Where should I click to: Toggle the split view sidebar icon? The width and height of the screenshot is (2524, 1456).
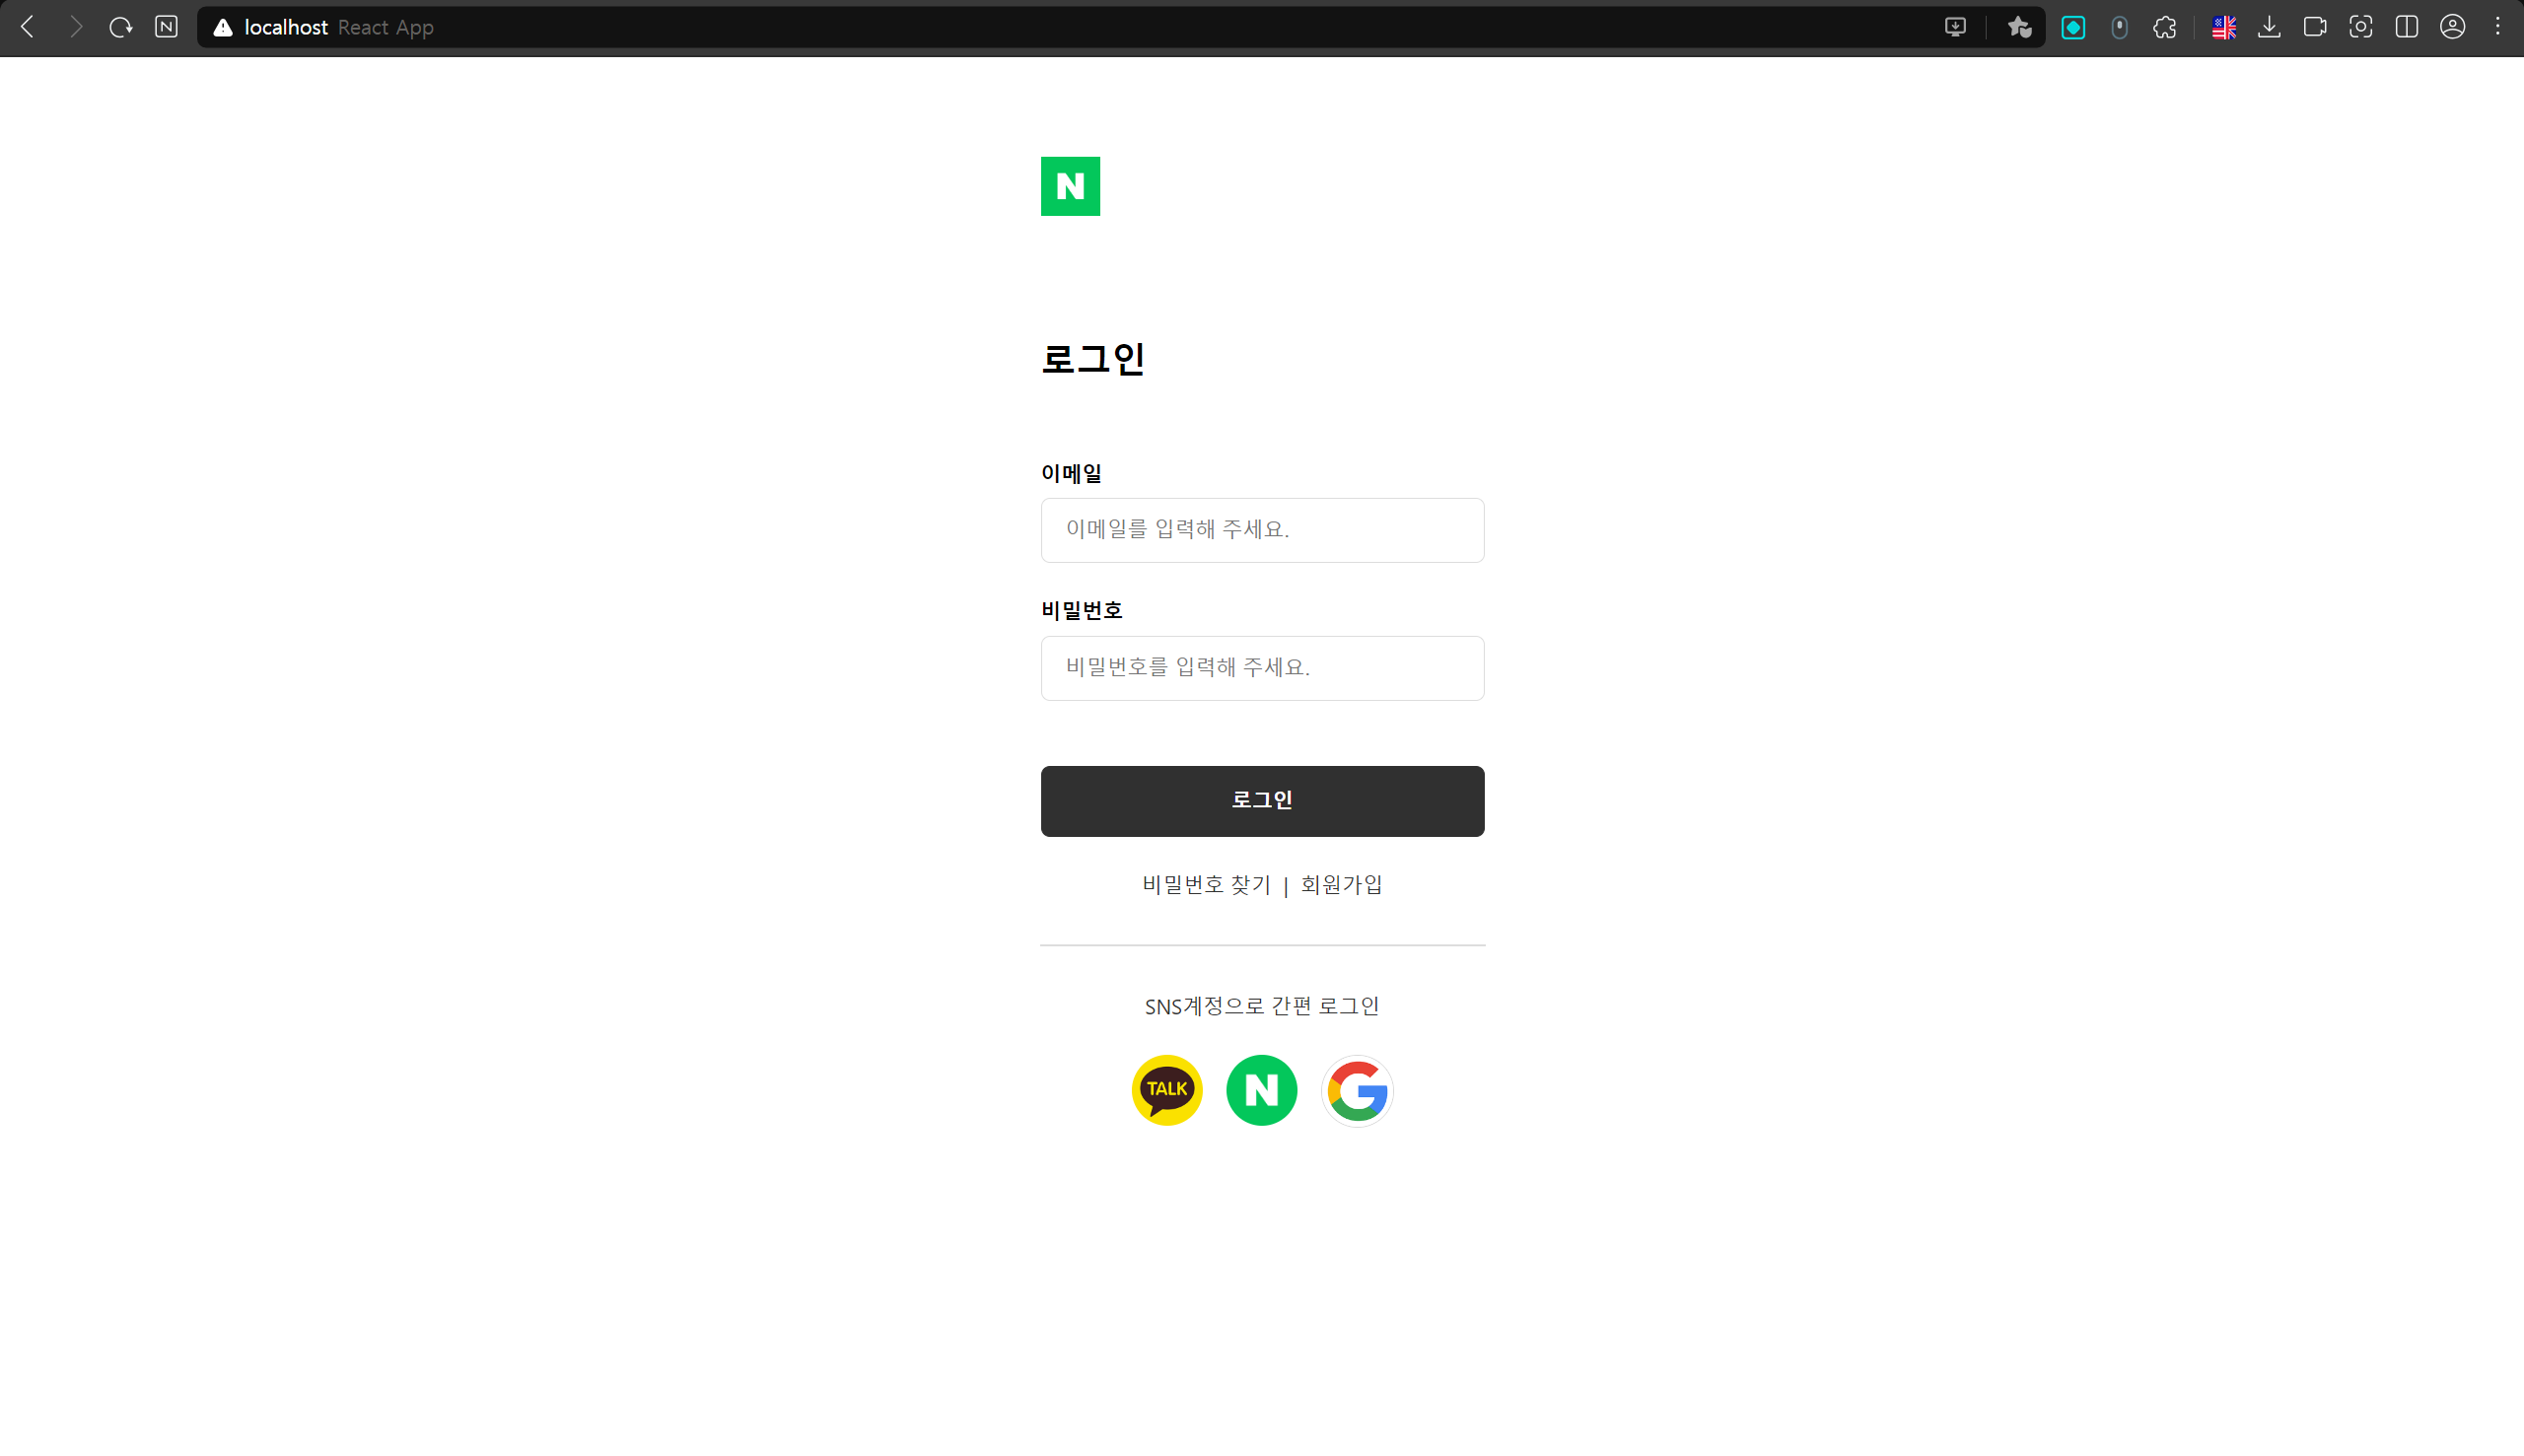pyautogui.click(x=2406, y=27)
